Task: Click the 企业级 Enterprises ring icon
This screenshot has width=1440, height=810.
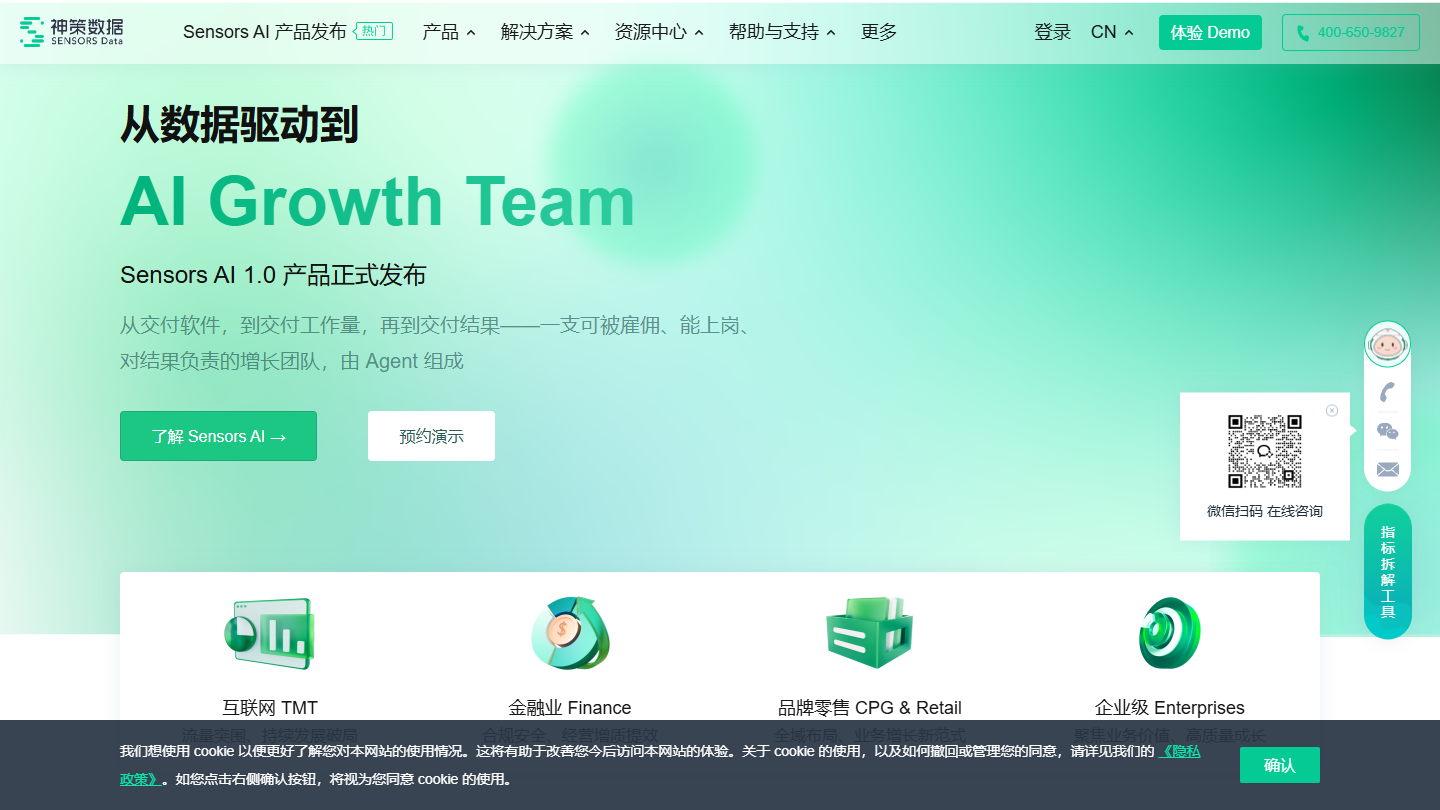Action: click(1170, 634)
